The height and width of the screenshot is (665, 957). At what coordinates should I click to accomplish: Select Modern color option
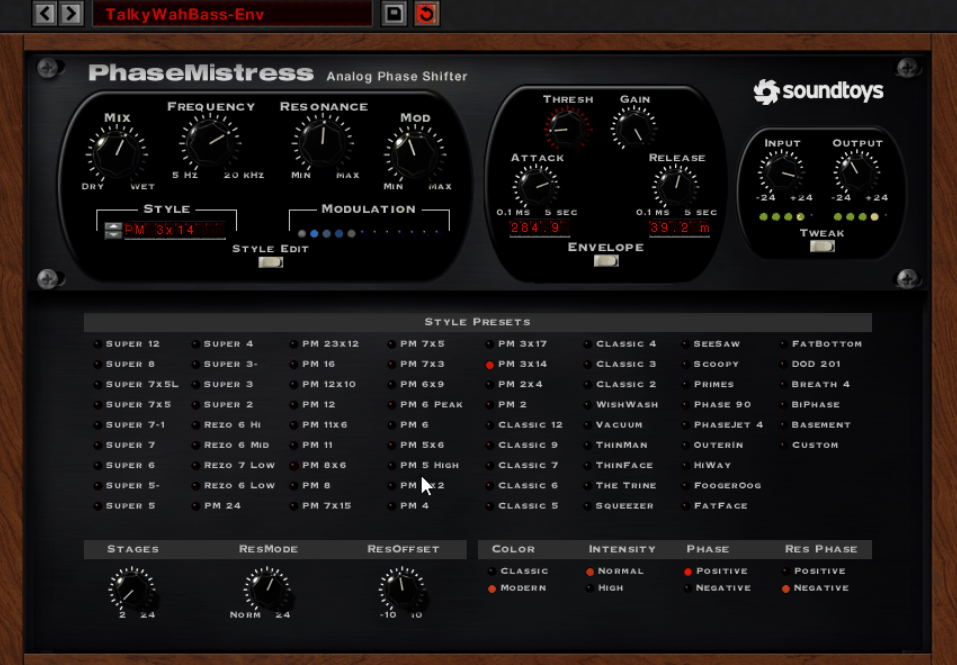coord(518,588)
